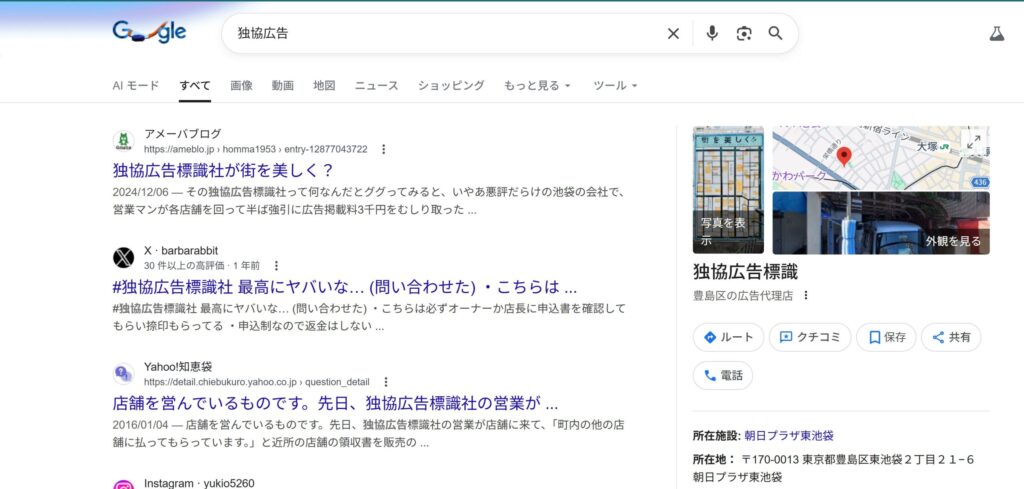Switch to AI モード tab

[136, 86]
